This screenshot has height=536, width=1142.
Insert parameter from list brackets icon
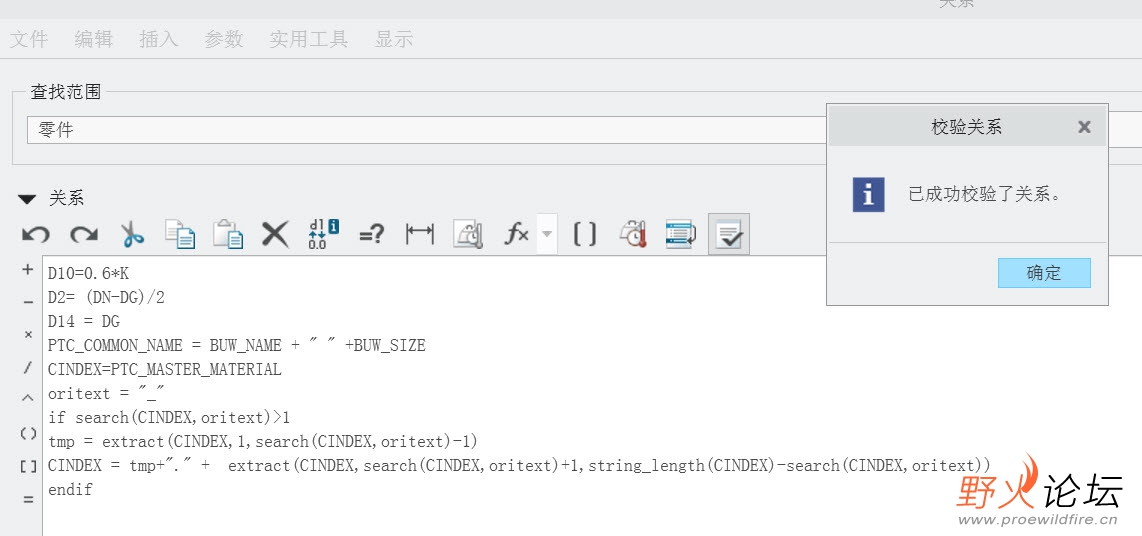584,234
